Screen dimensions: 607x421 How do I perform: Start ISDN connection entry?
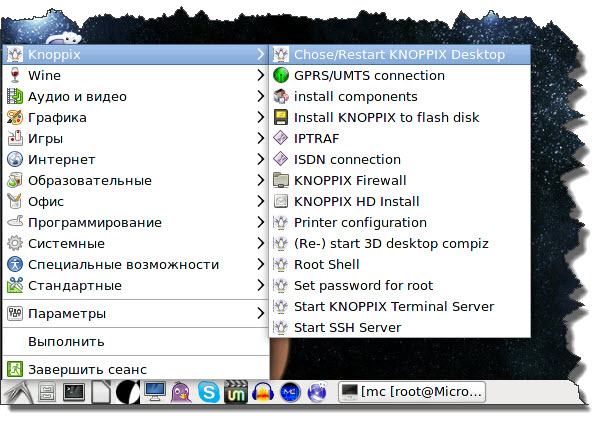click(x=400, y=159)
